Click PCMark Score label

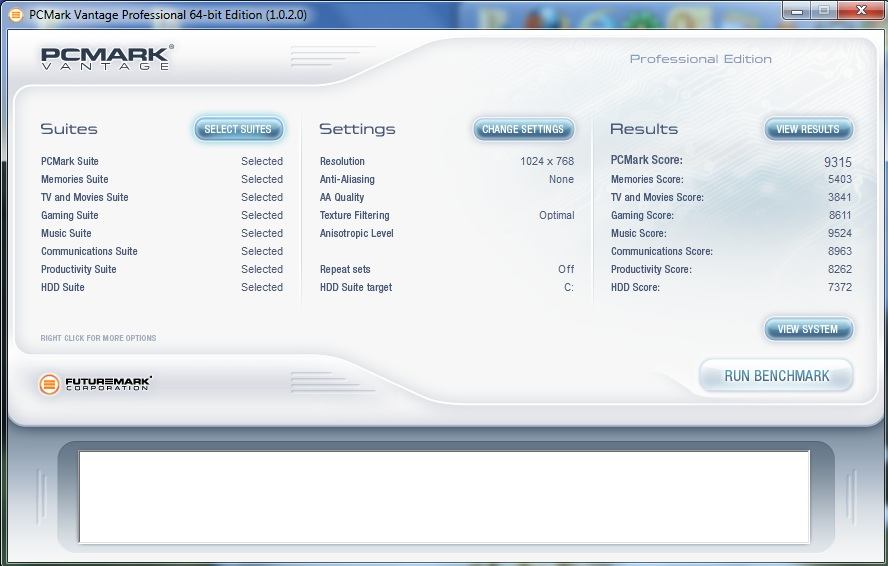(647, 160)
